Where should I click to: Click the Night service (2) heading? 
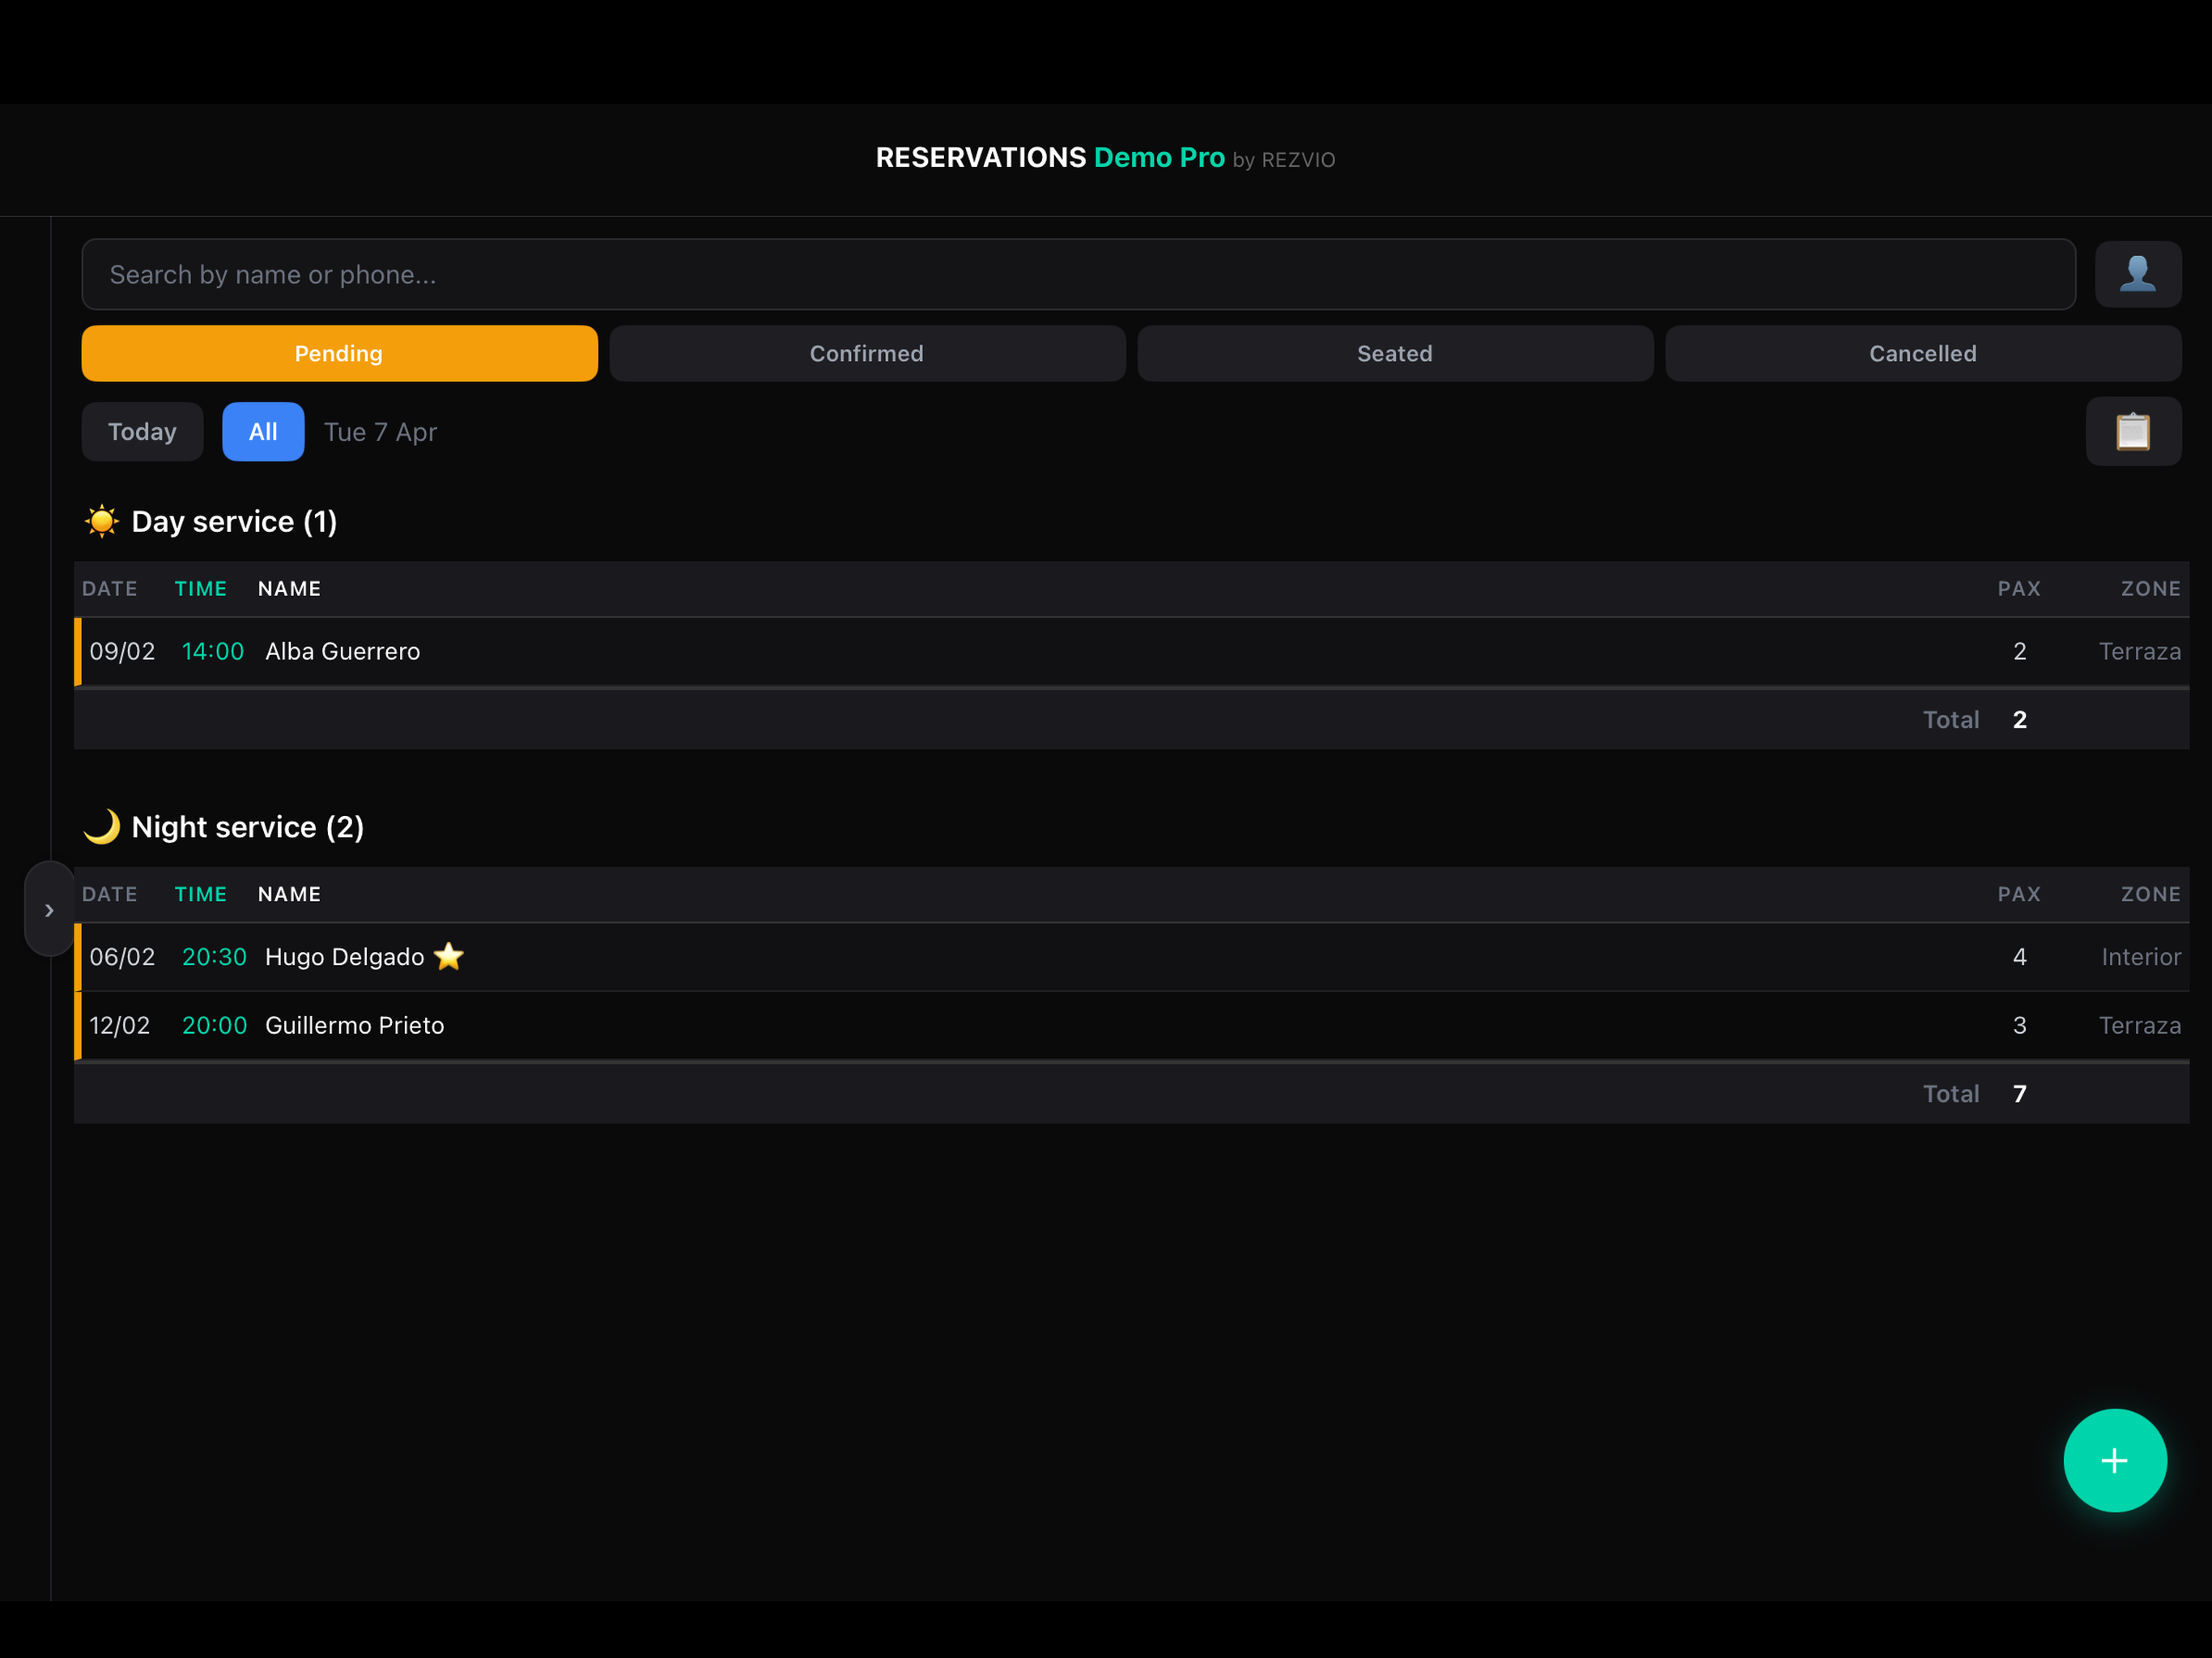click(248, 827)
